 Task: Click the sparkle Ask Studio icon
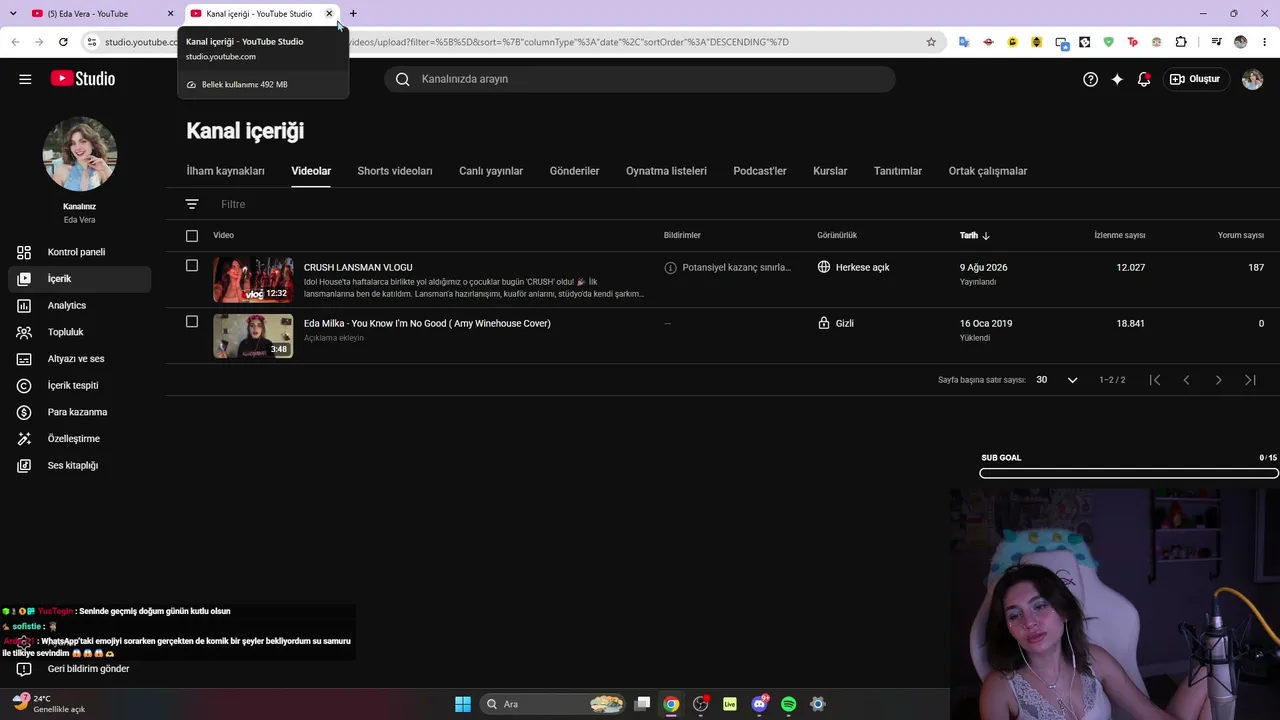[1117, 79]
